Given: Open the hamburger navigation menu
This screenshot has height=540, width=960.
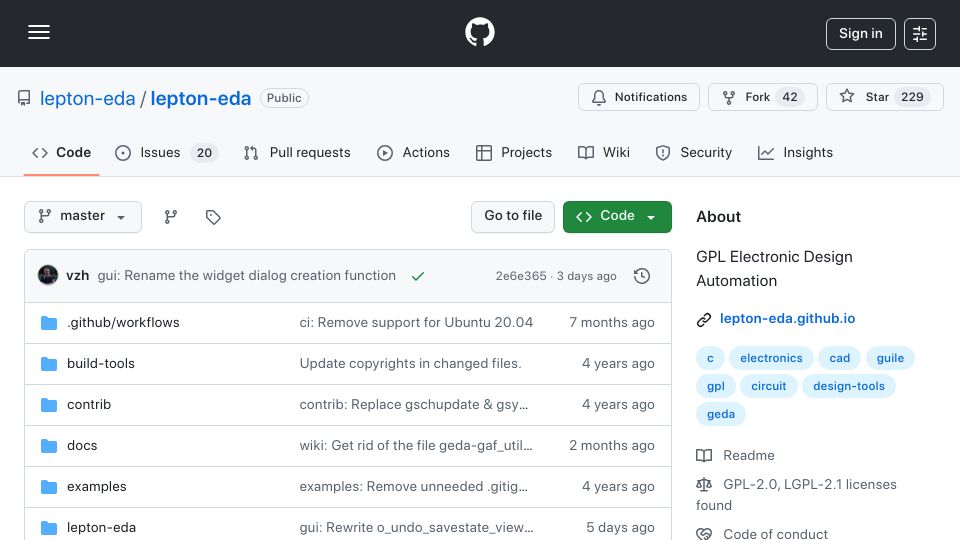Looking at the screenshot, I should 39,32.
